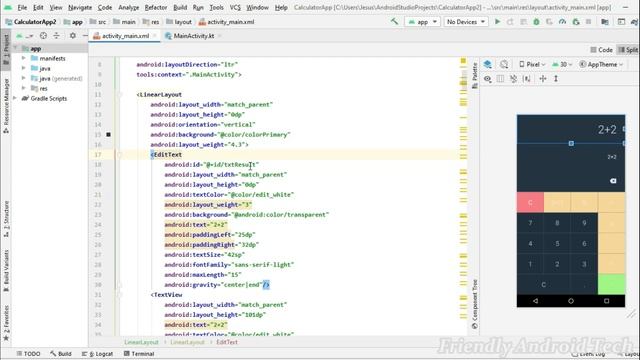Click the Apply Changes and Restart icon
Screen dimensions: 640x360
(x=510, y=22)
